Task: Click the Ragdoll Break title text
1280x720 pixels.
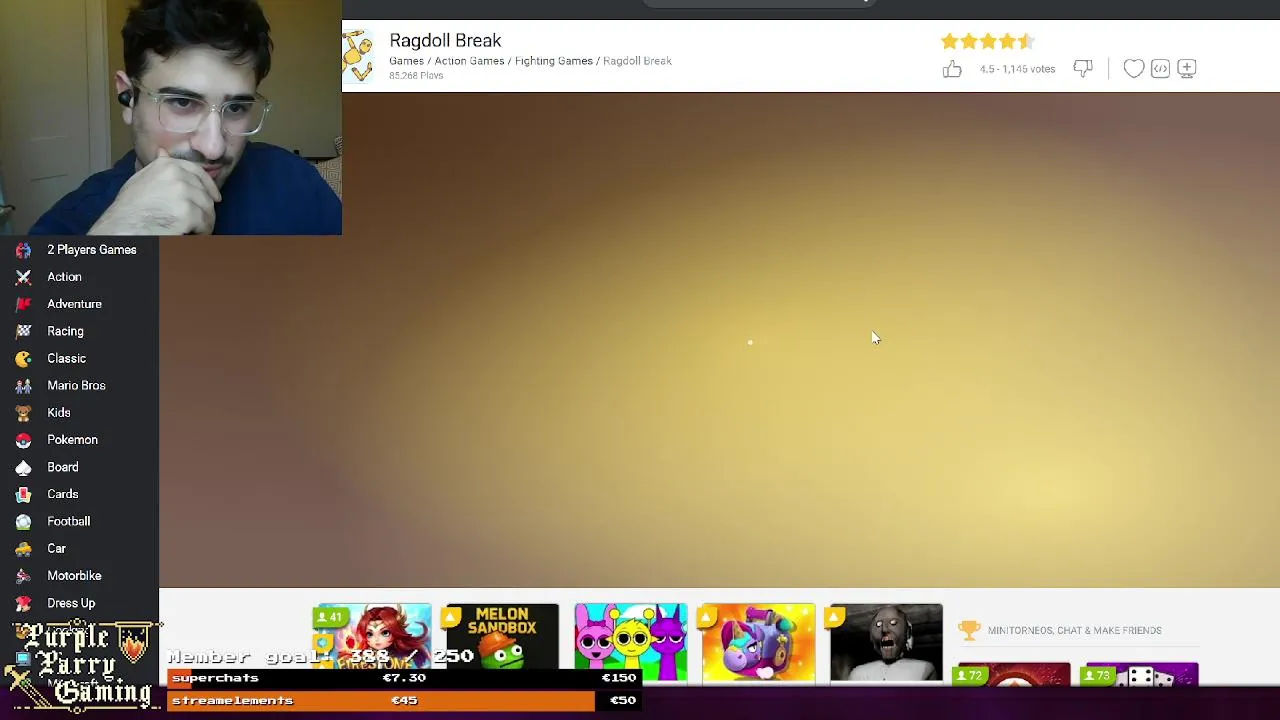Action: [445, 40]
